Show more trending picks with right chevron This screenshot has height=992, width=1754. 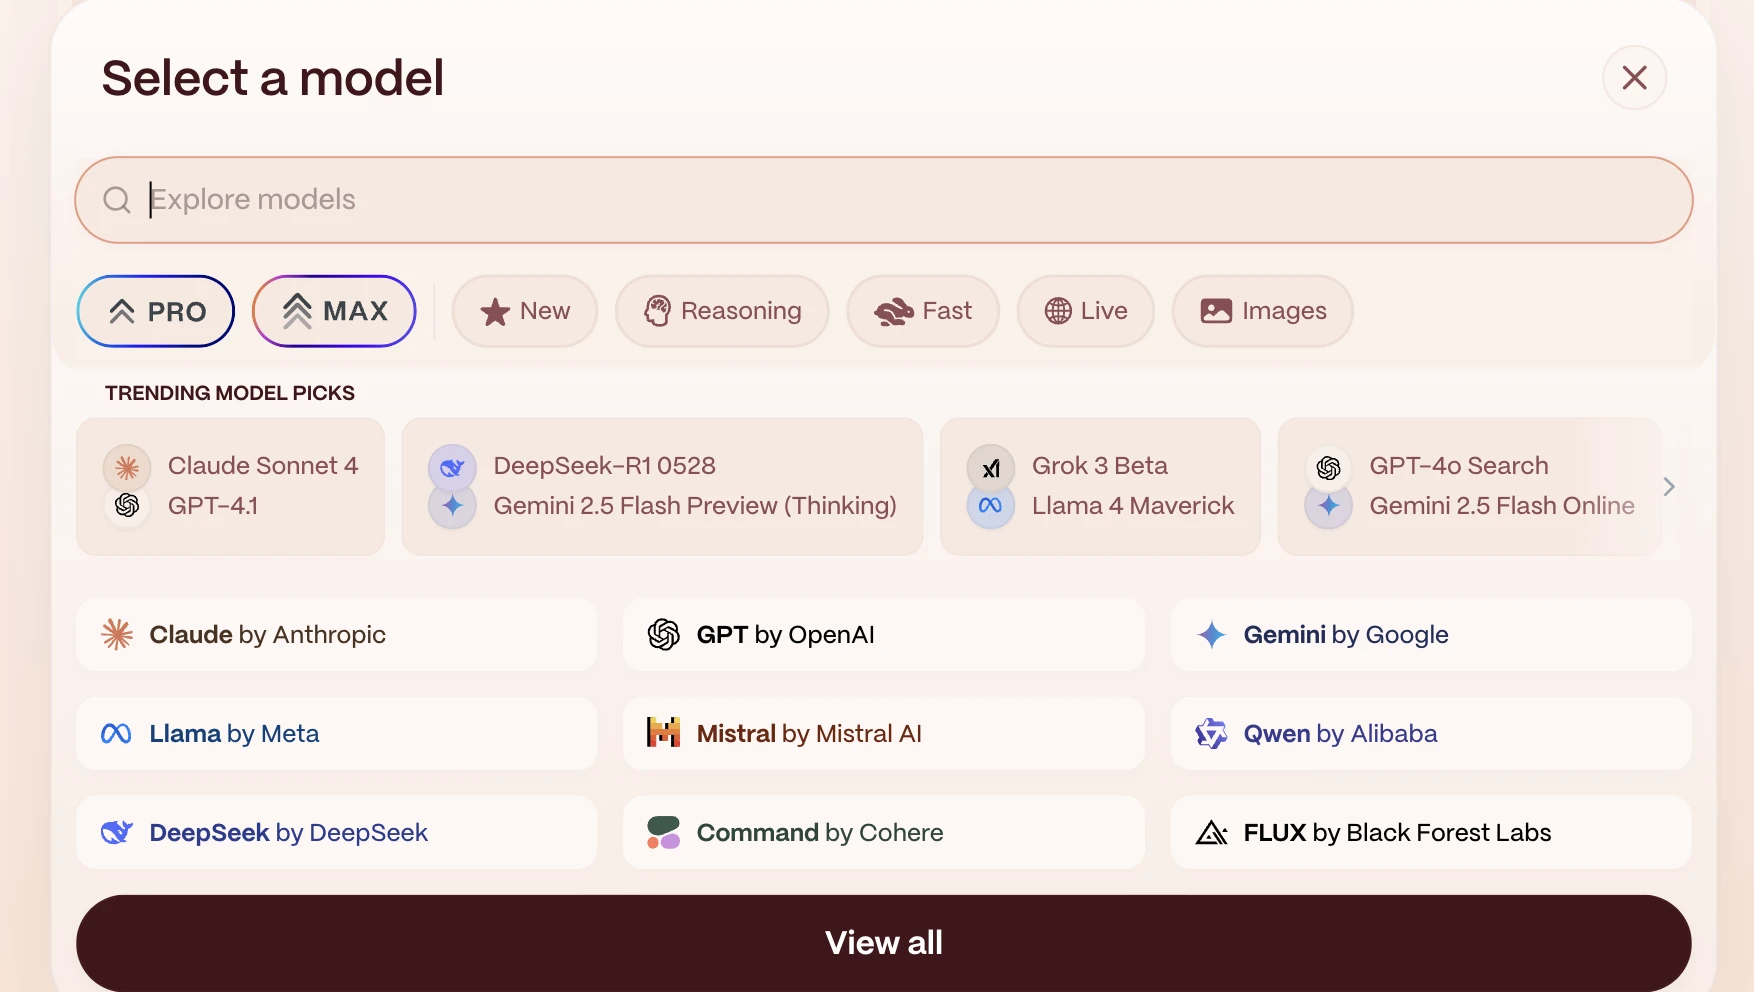1668,486
